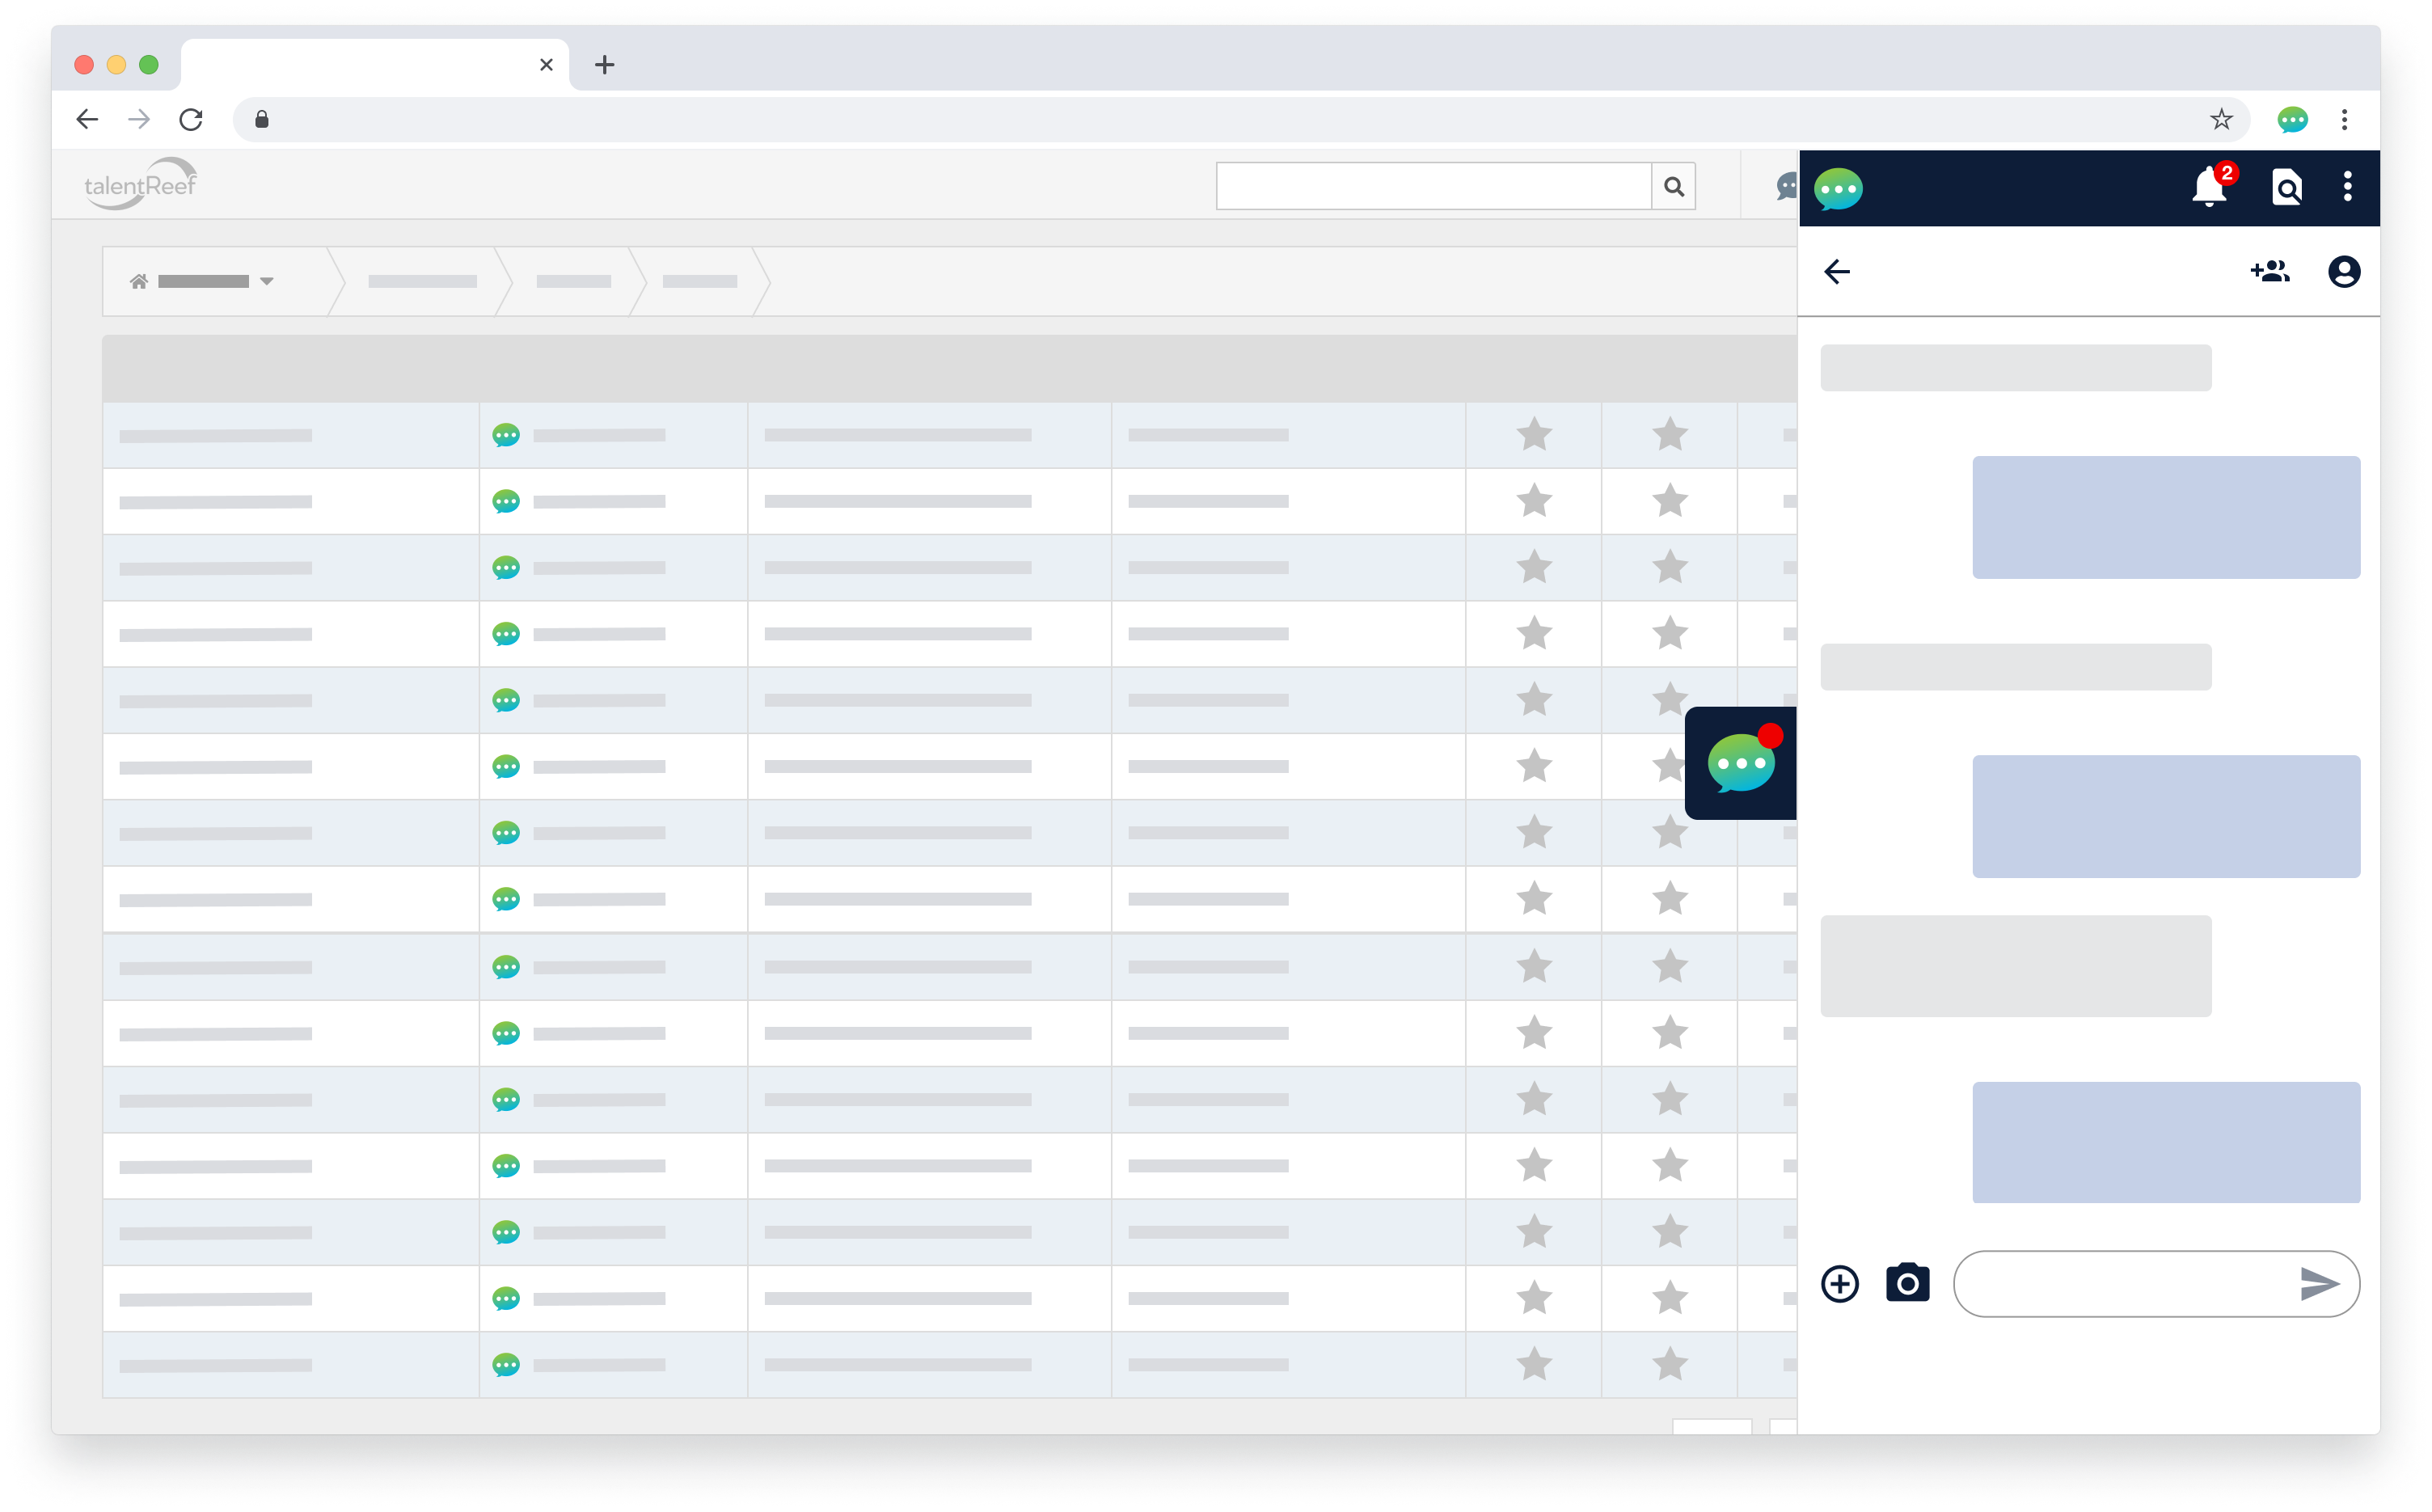Image resolution: width=2432 pixels, height=1512 pixels.
Task: Open contact profile icon in chat
Action: click(2344, 271)
